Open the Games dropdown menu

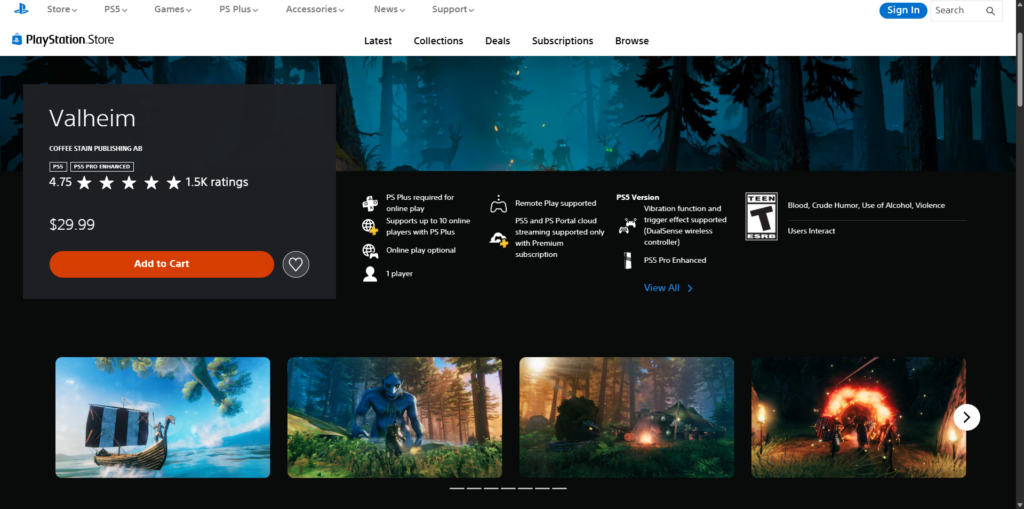tap(173, 9)
